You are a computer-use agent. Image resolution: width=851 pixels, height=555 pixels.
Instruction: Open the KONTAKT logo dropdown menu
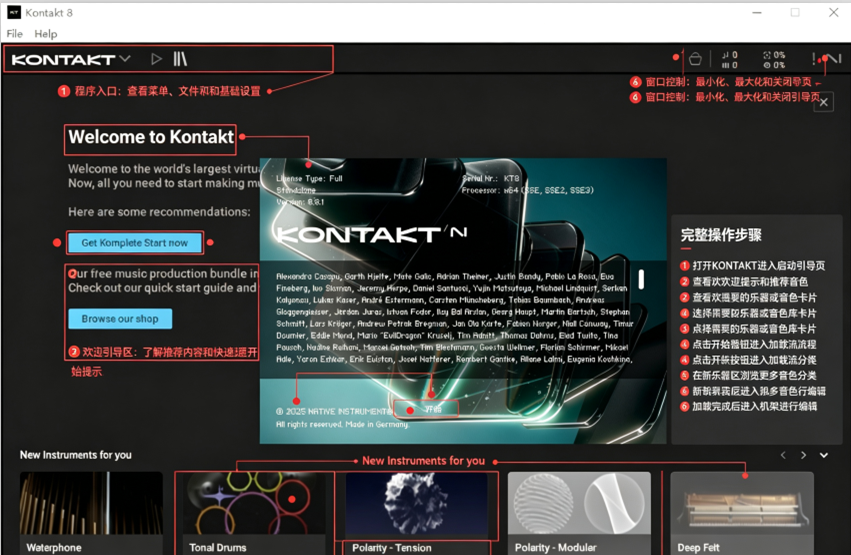coord(71,59)
